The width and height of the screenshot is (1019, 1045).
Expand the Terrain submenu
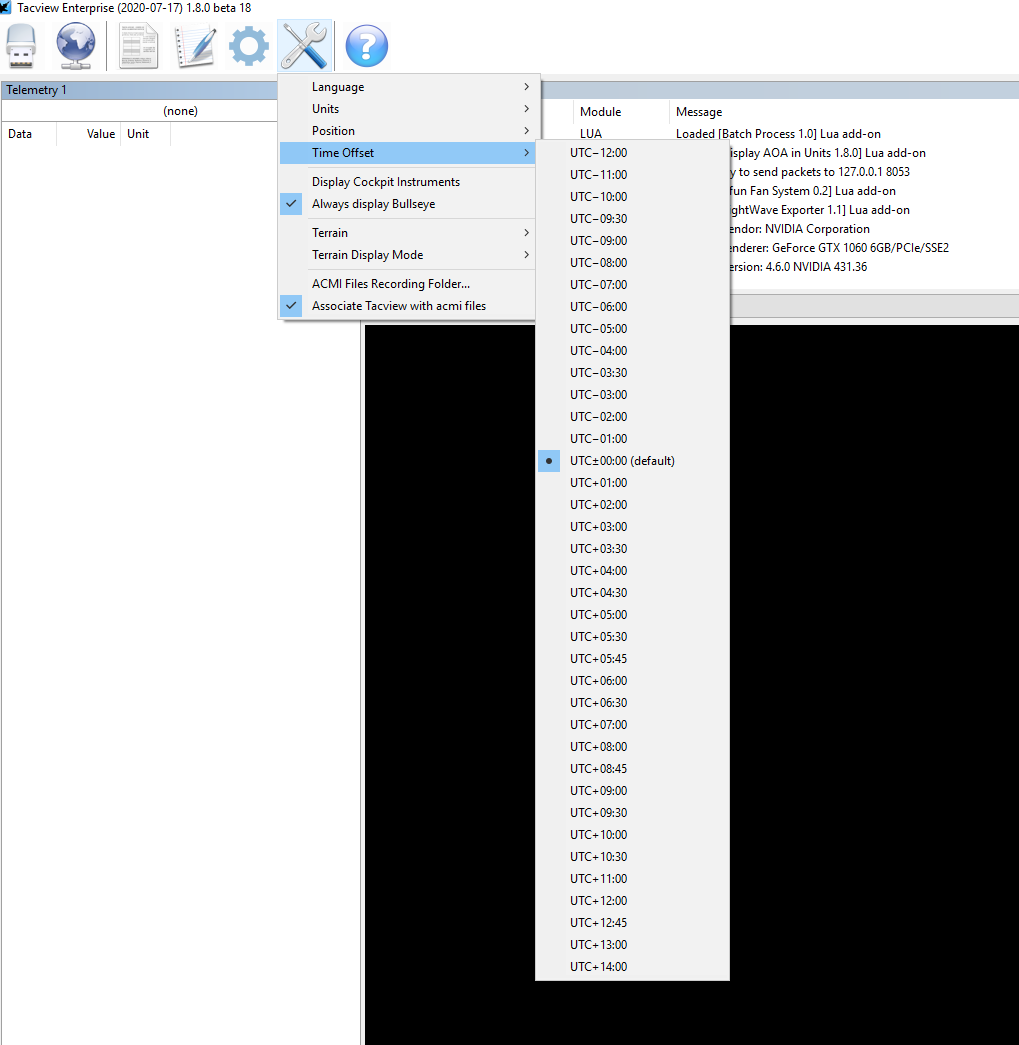pos(407,233)
